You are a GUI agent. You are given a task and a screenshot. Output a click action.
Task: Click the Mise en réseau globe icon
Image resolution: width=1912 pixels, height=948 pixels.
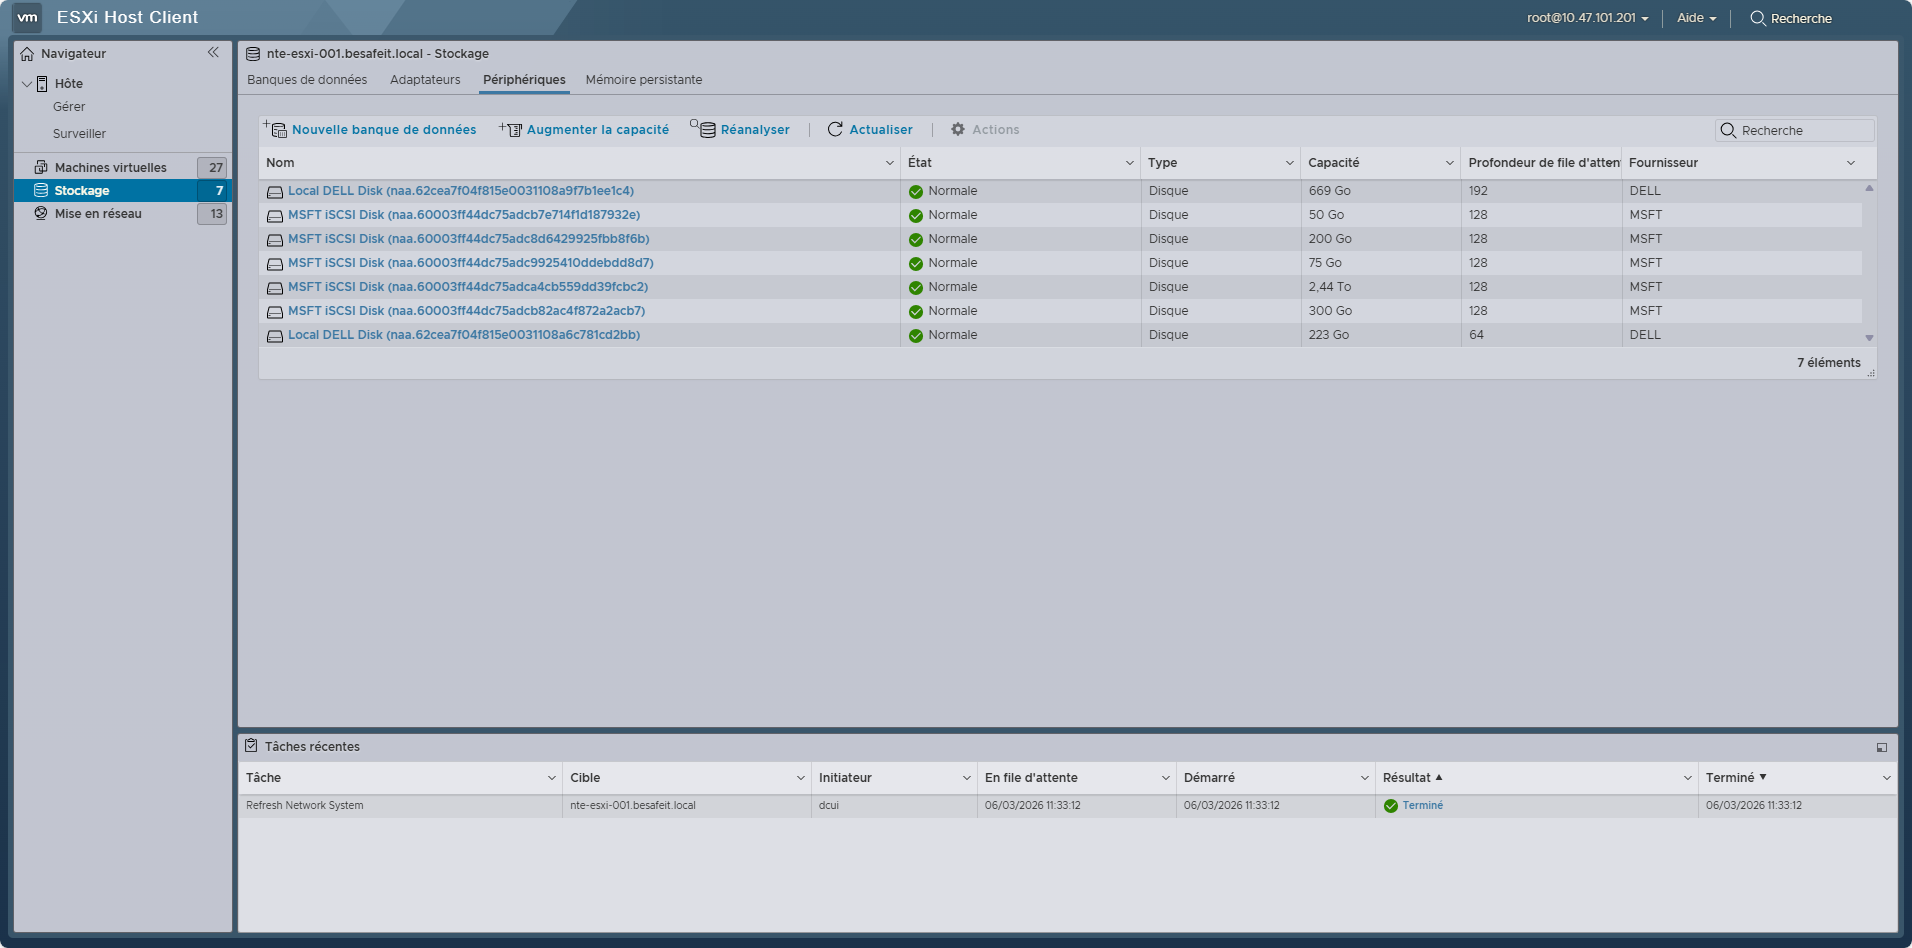coord(41,213)
